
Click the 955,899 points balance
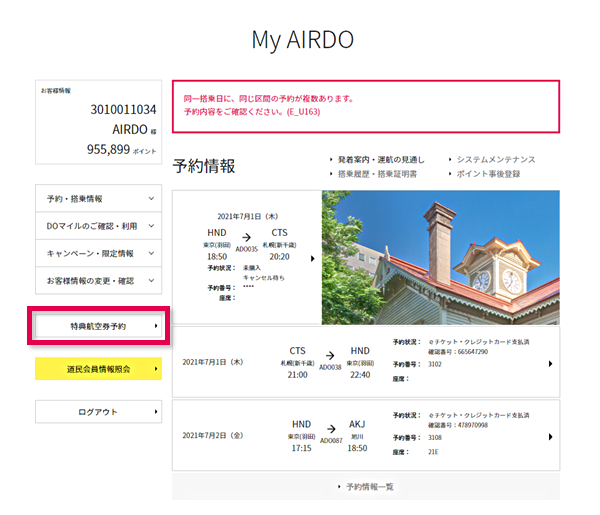(108, 149)
